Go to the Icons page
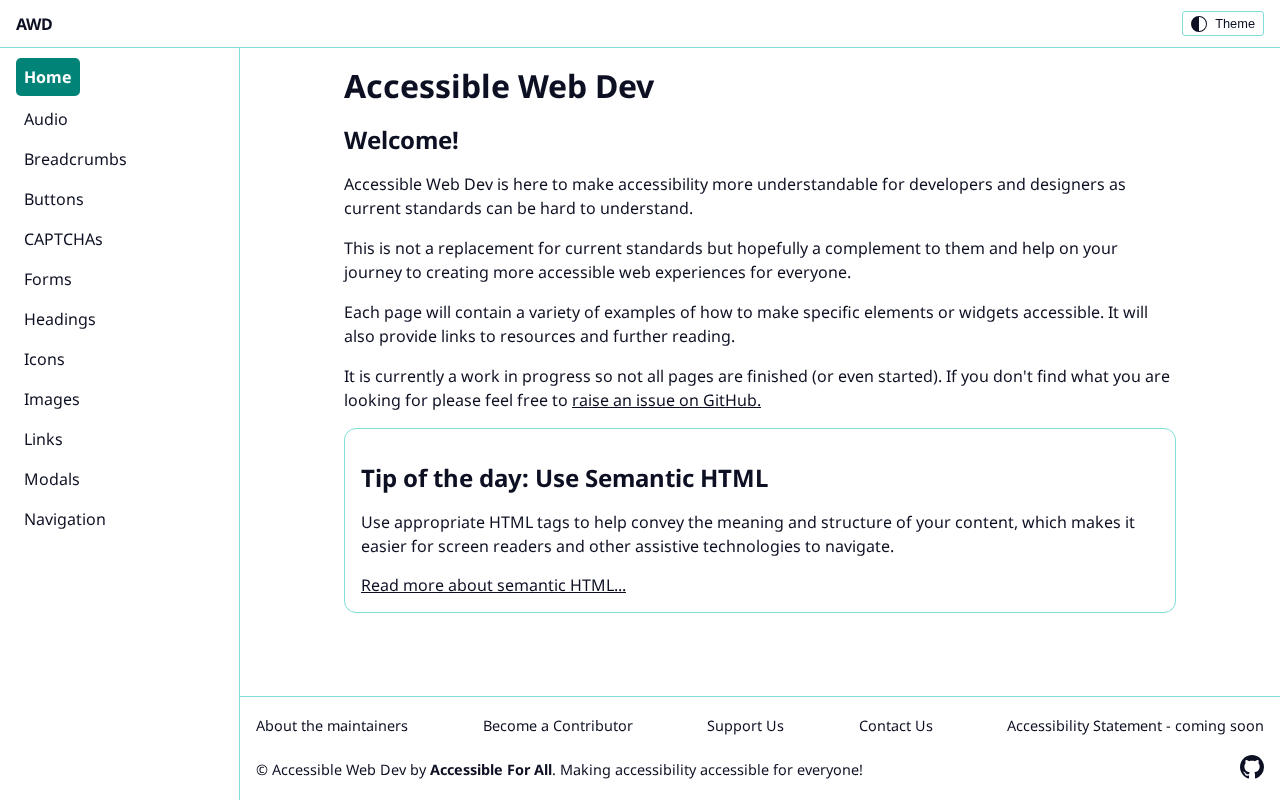The height and width of the screenshot is (800, 1280). point(44,359)
